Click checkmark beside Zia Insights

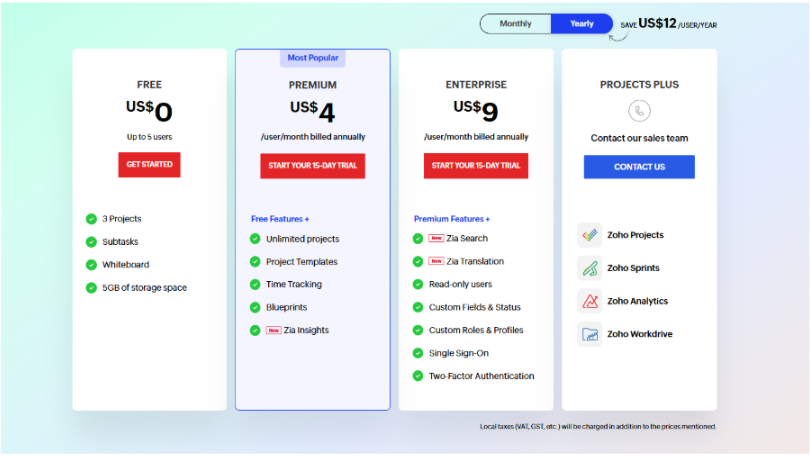point(255,330)
